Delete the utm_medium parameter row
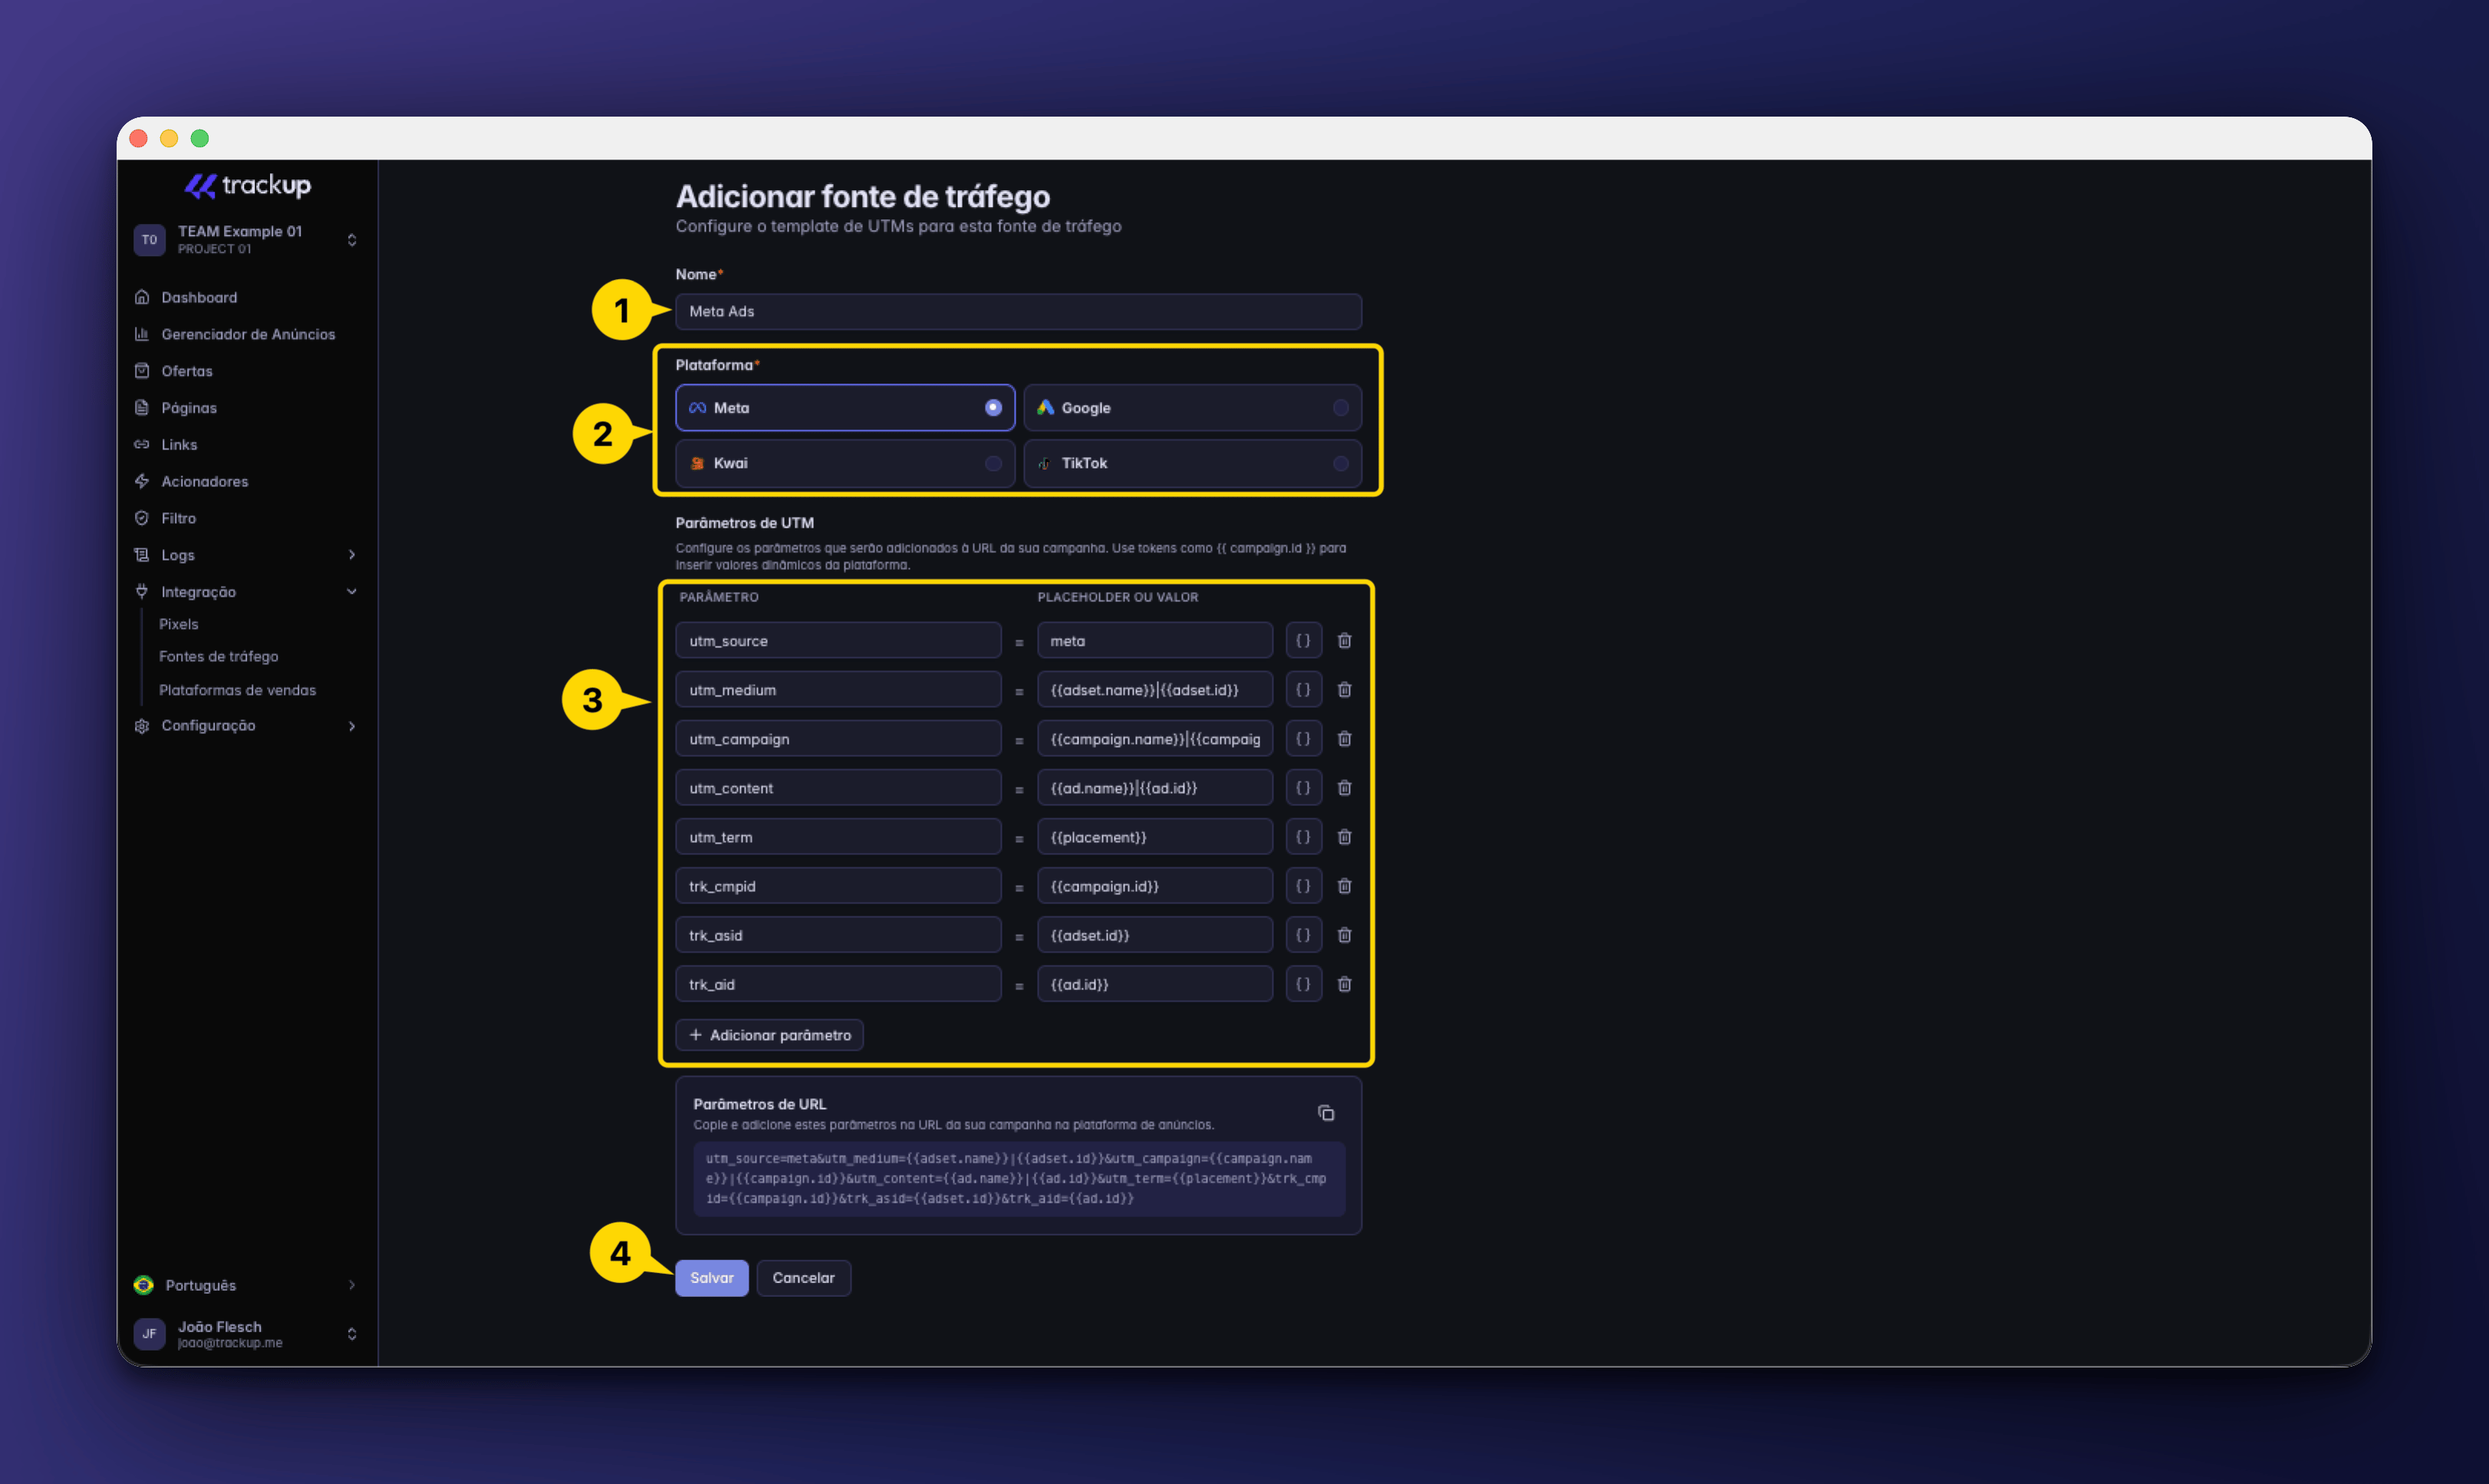Image resolution: width=2489 pixels, height=1484 pixels. [x=1345, y=690]
